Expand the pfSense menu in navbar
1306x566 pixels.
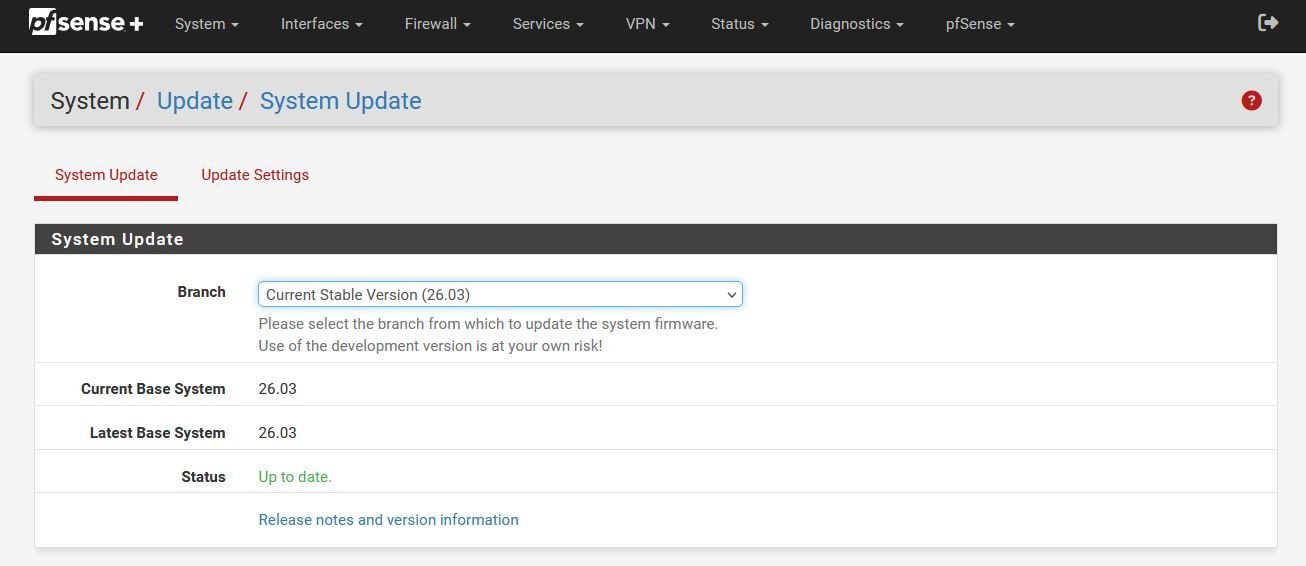click(979, 24)
